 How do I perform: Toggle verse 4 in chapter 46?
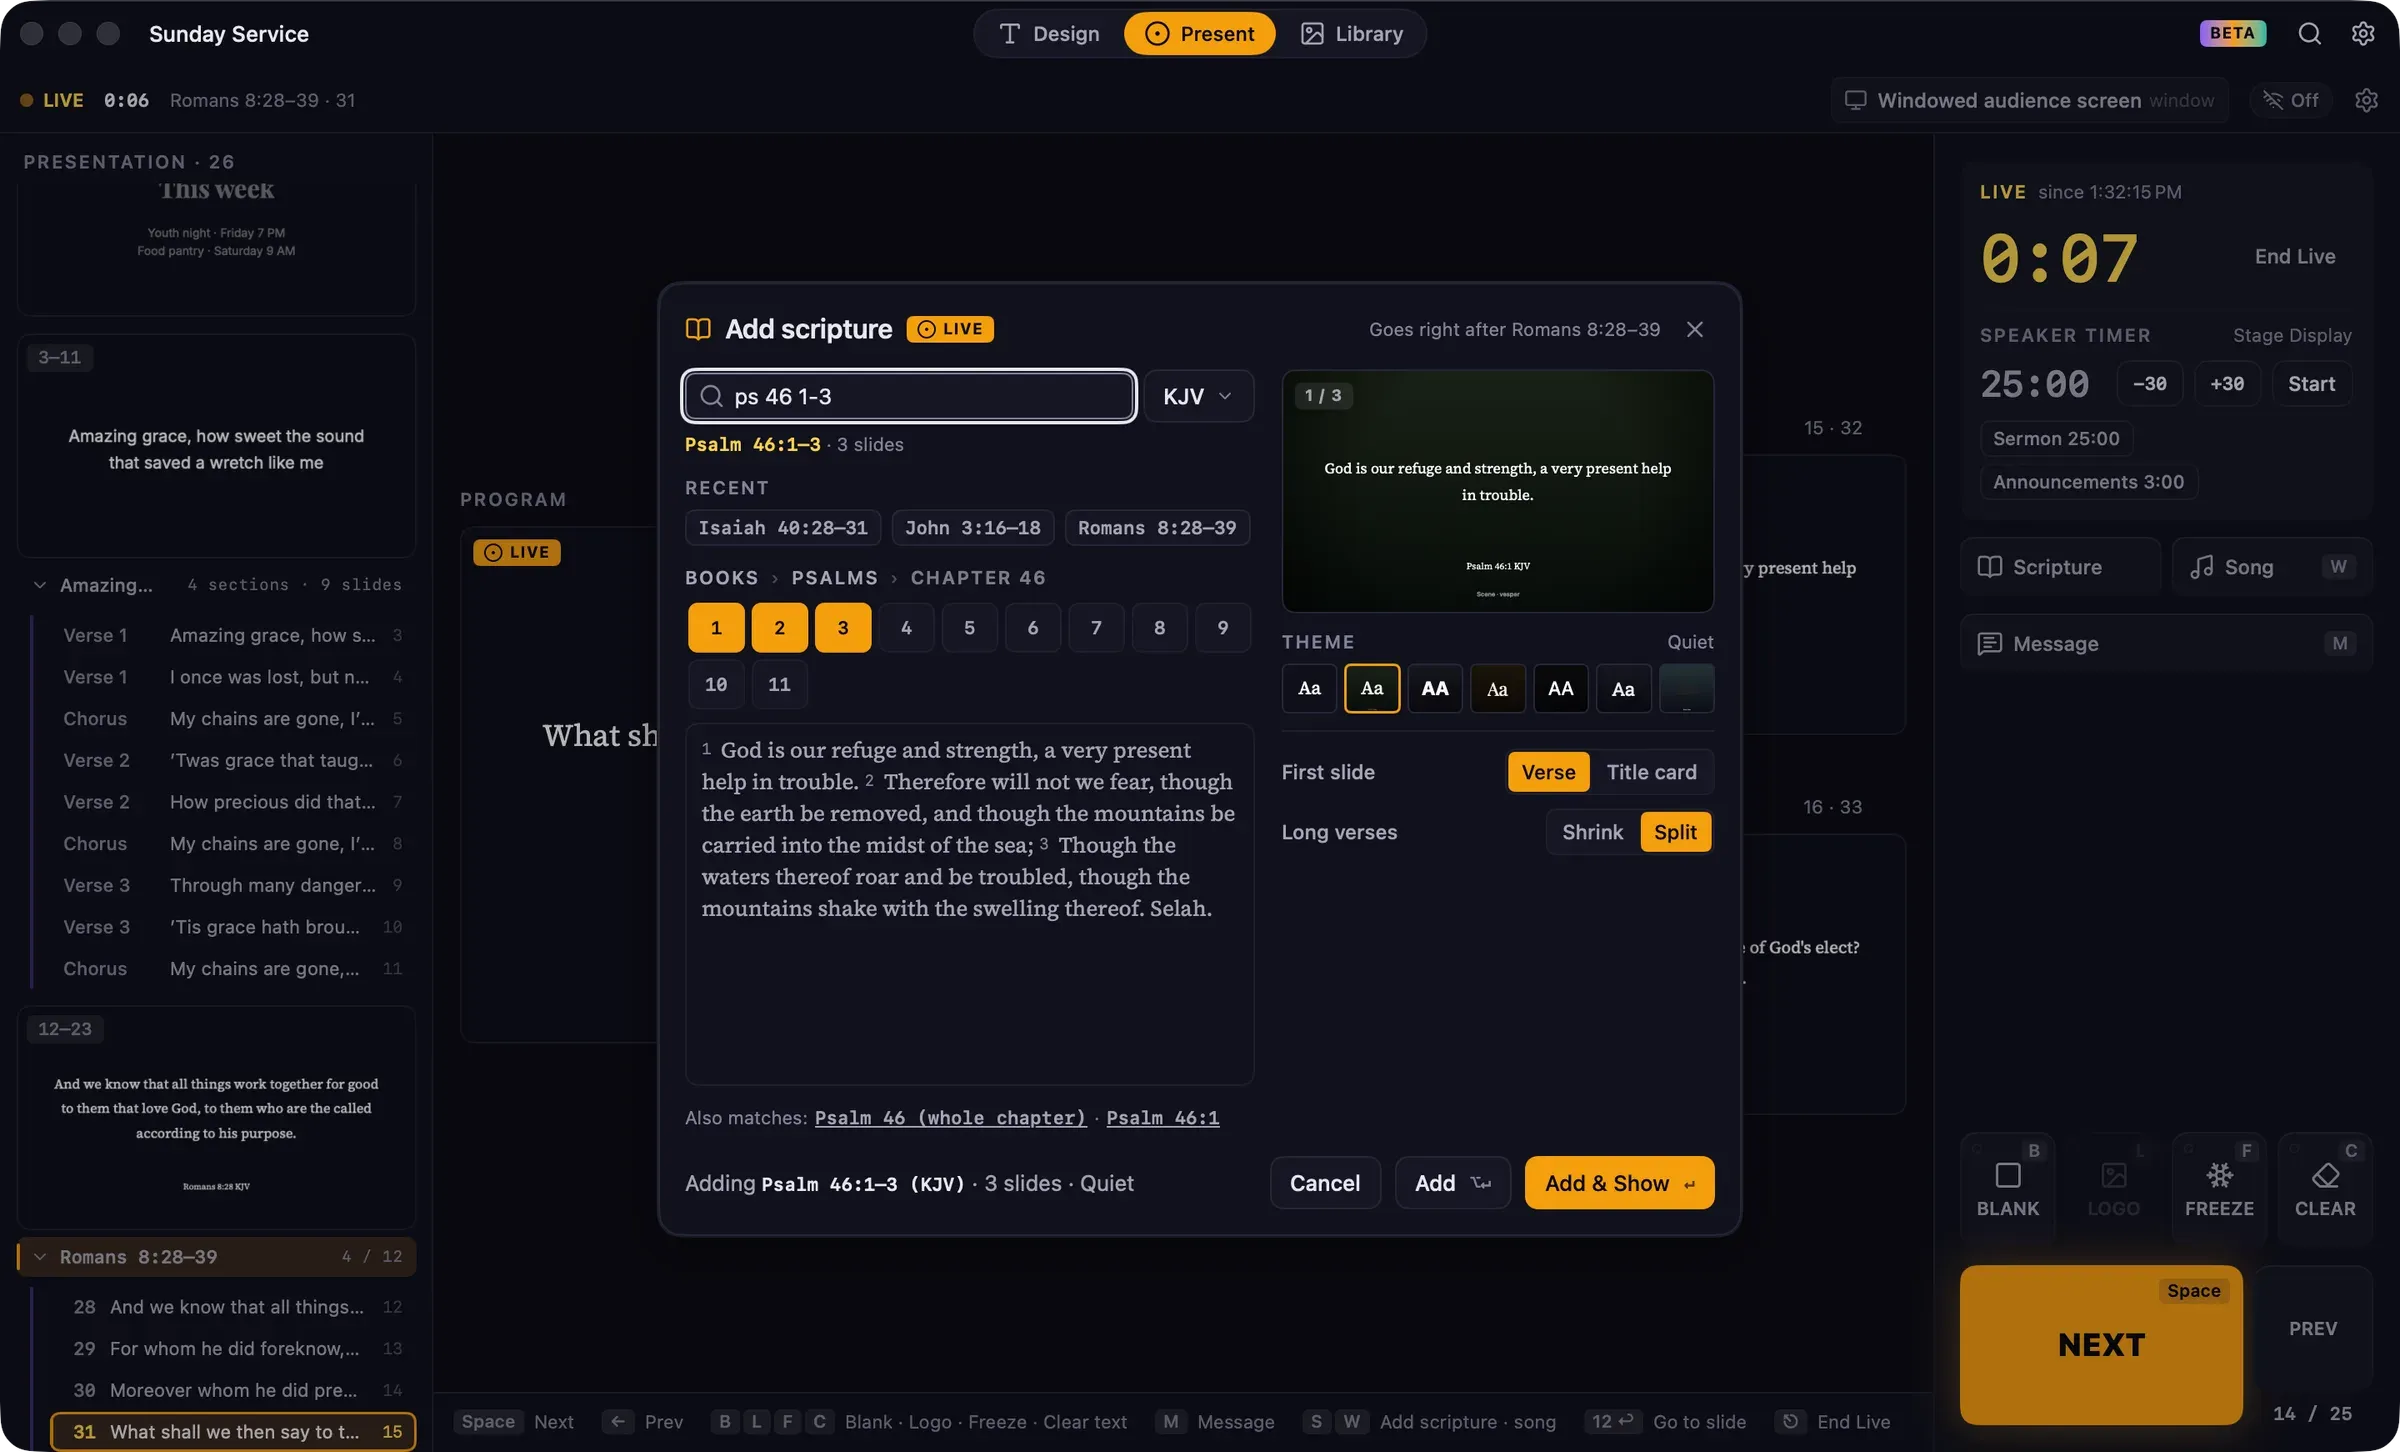coord(906,628)
